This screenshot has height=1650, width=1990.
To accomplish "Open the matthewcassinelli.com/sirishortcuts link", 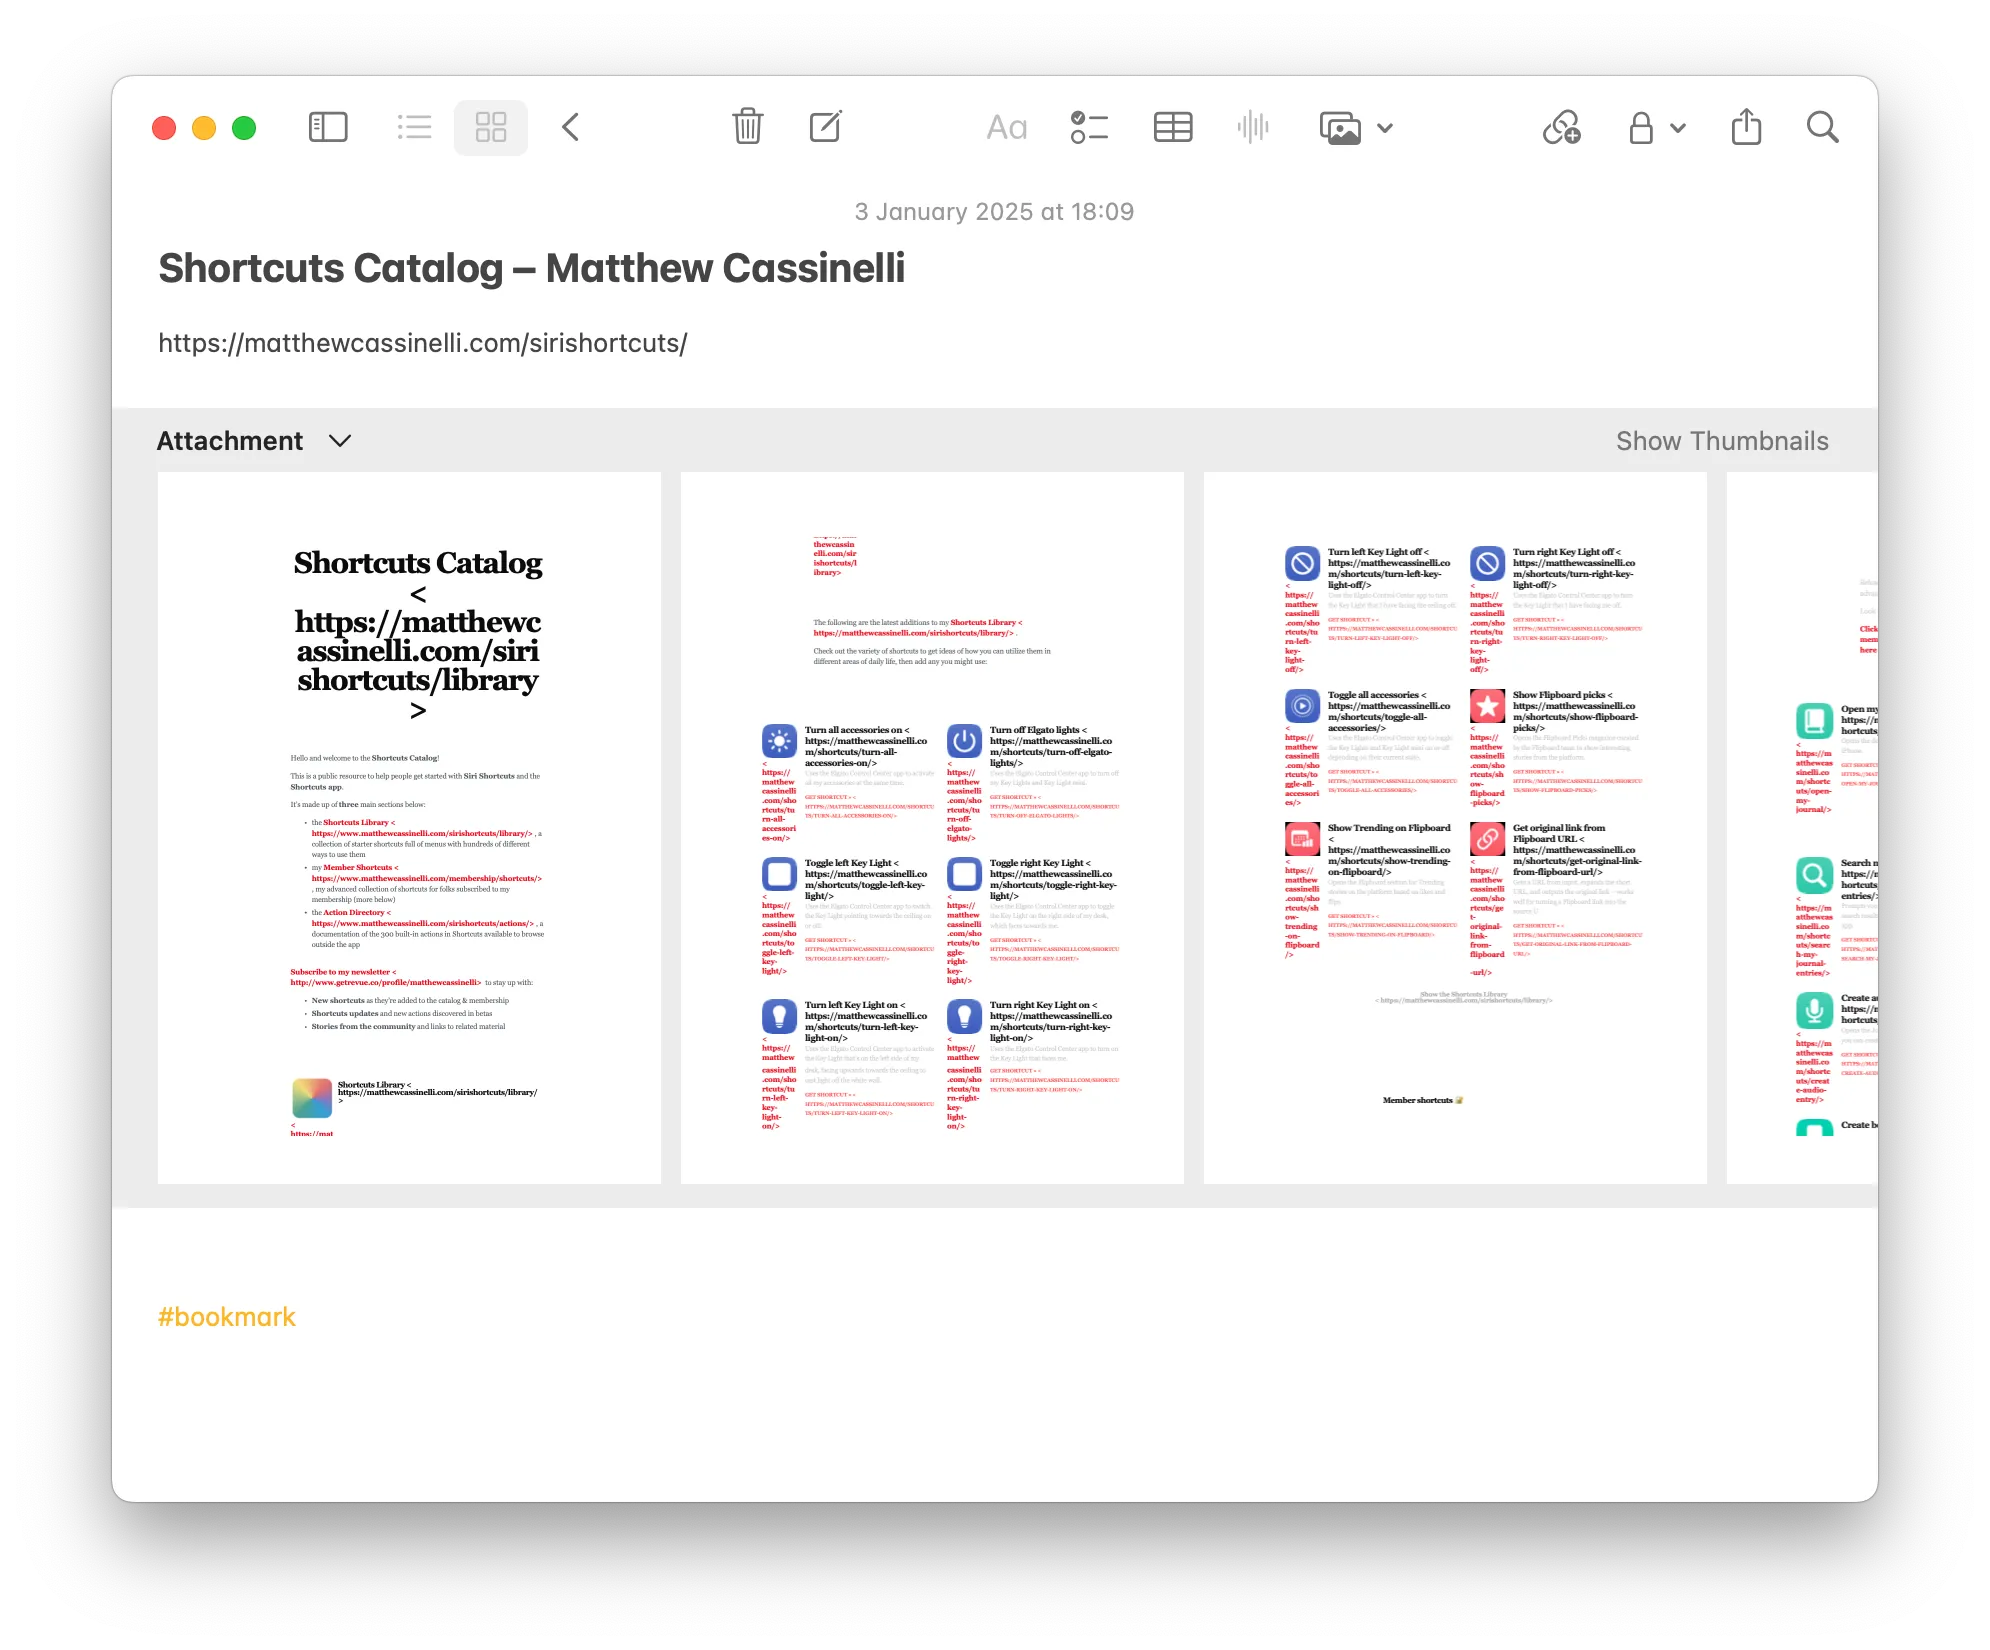I will 423,343.
